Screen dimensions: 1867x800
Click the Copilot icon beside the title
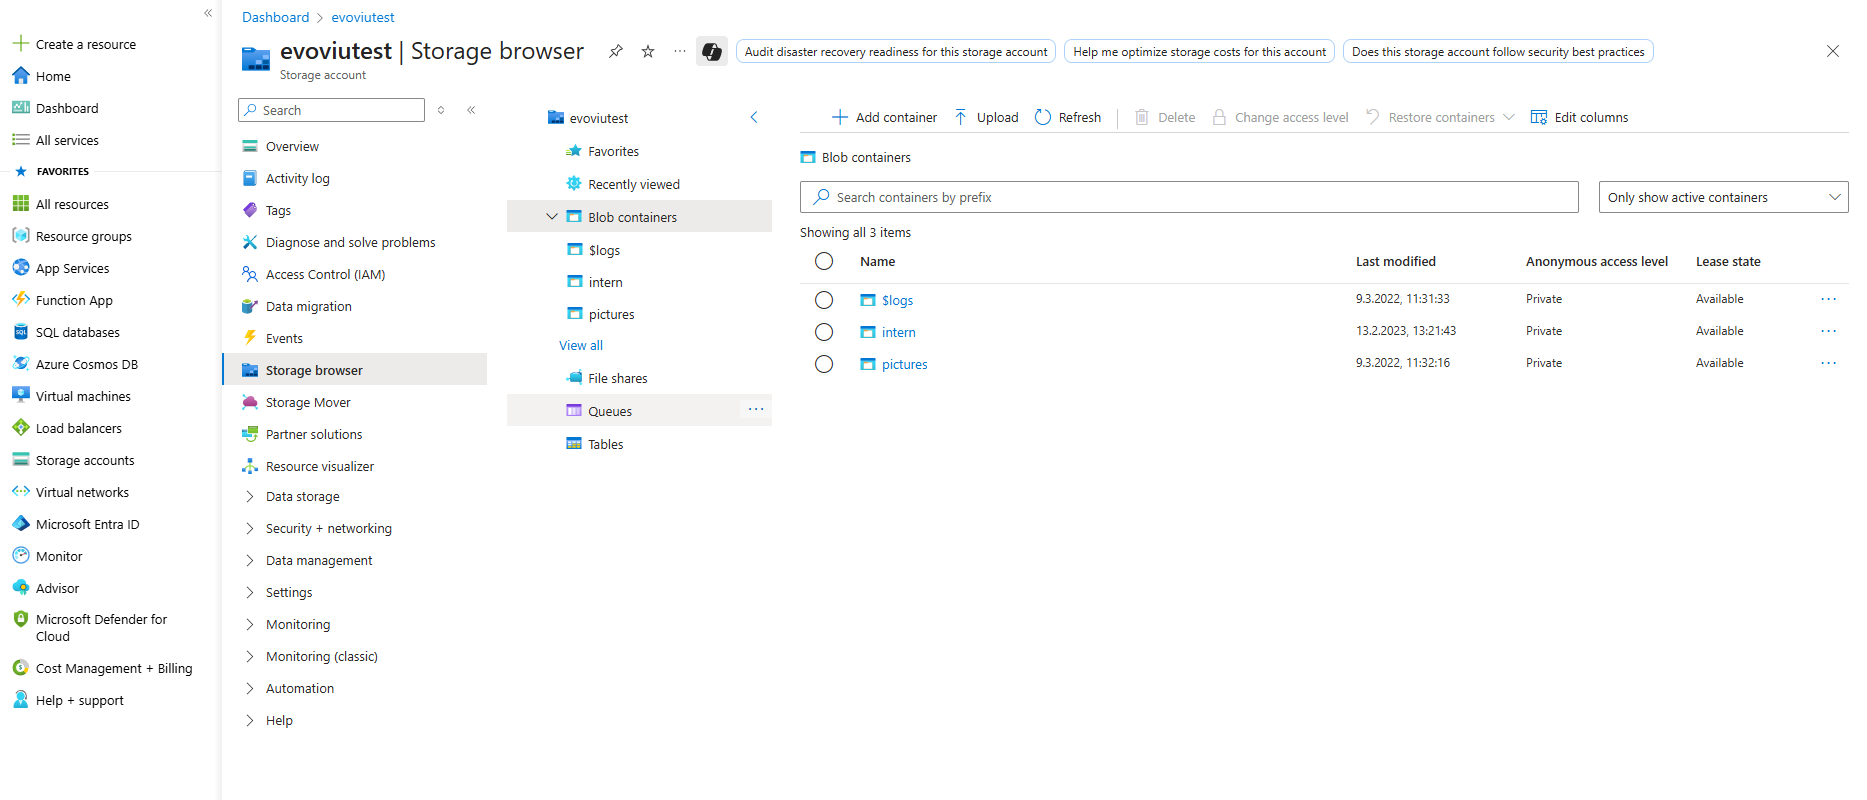point(711,51)
